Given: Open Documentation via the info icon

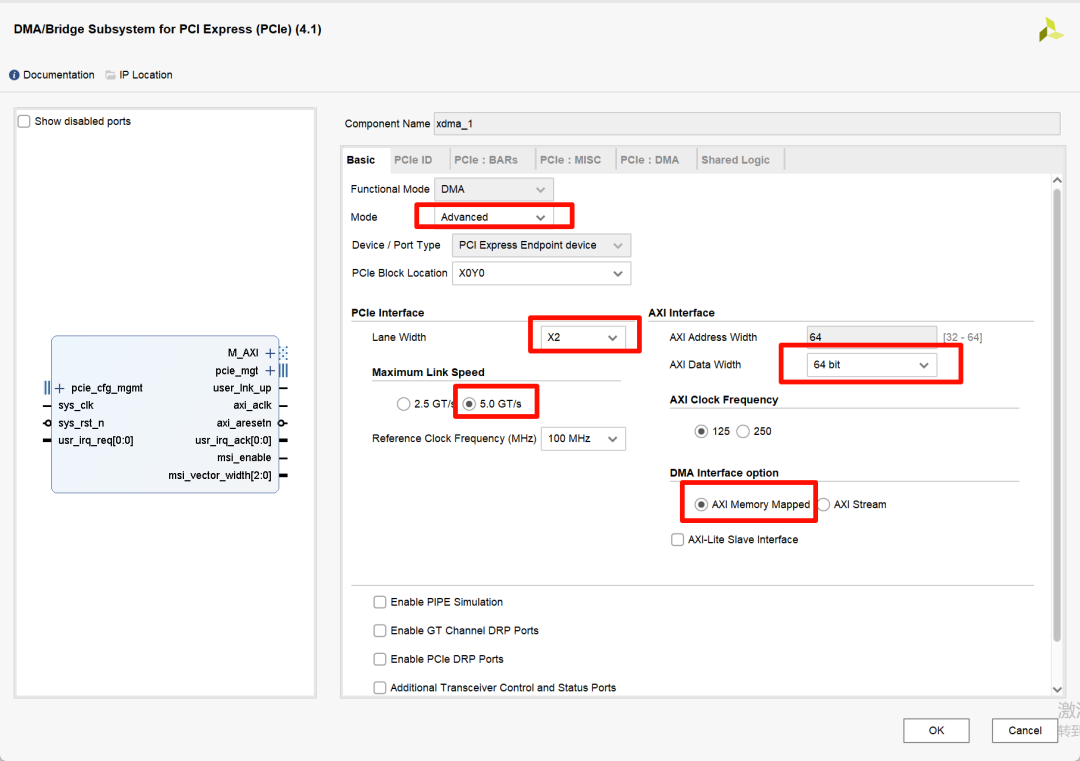Looking at the screenshot, I should (x=13, y=74).
